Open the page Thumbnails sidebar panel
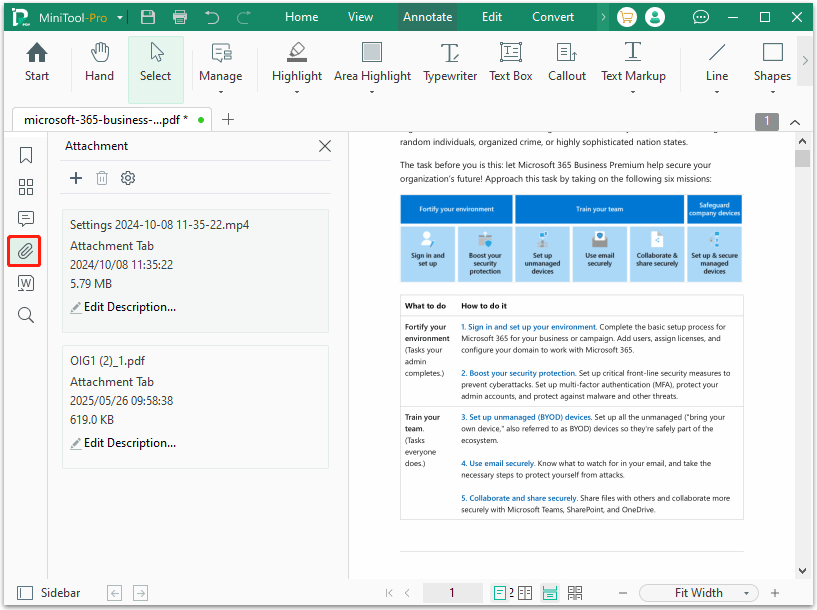Viewport: 817px width, 610px height. tap(26, 187)
